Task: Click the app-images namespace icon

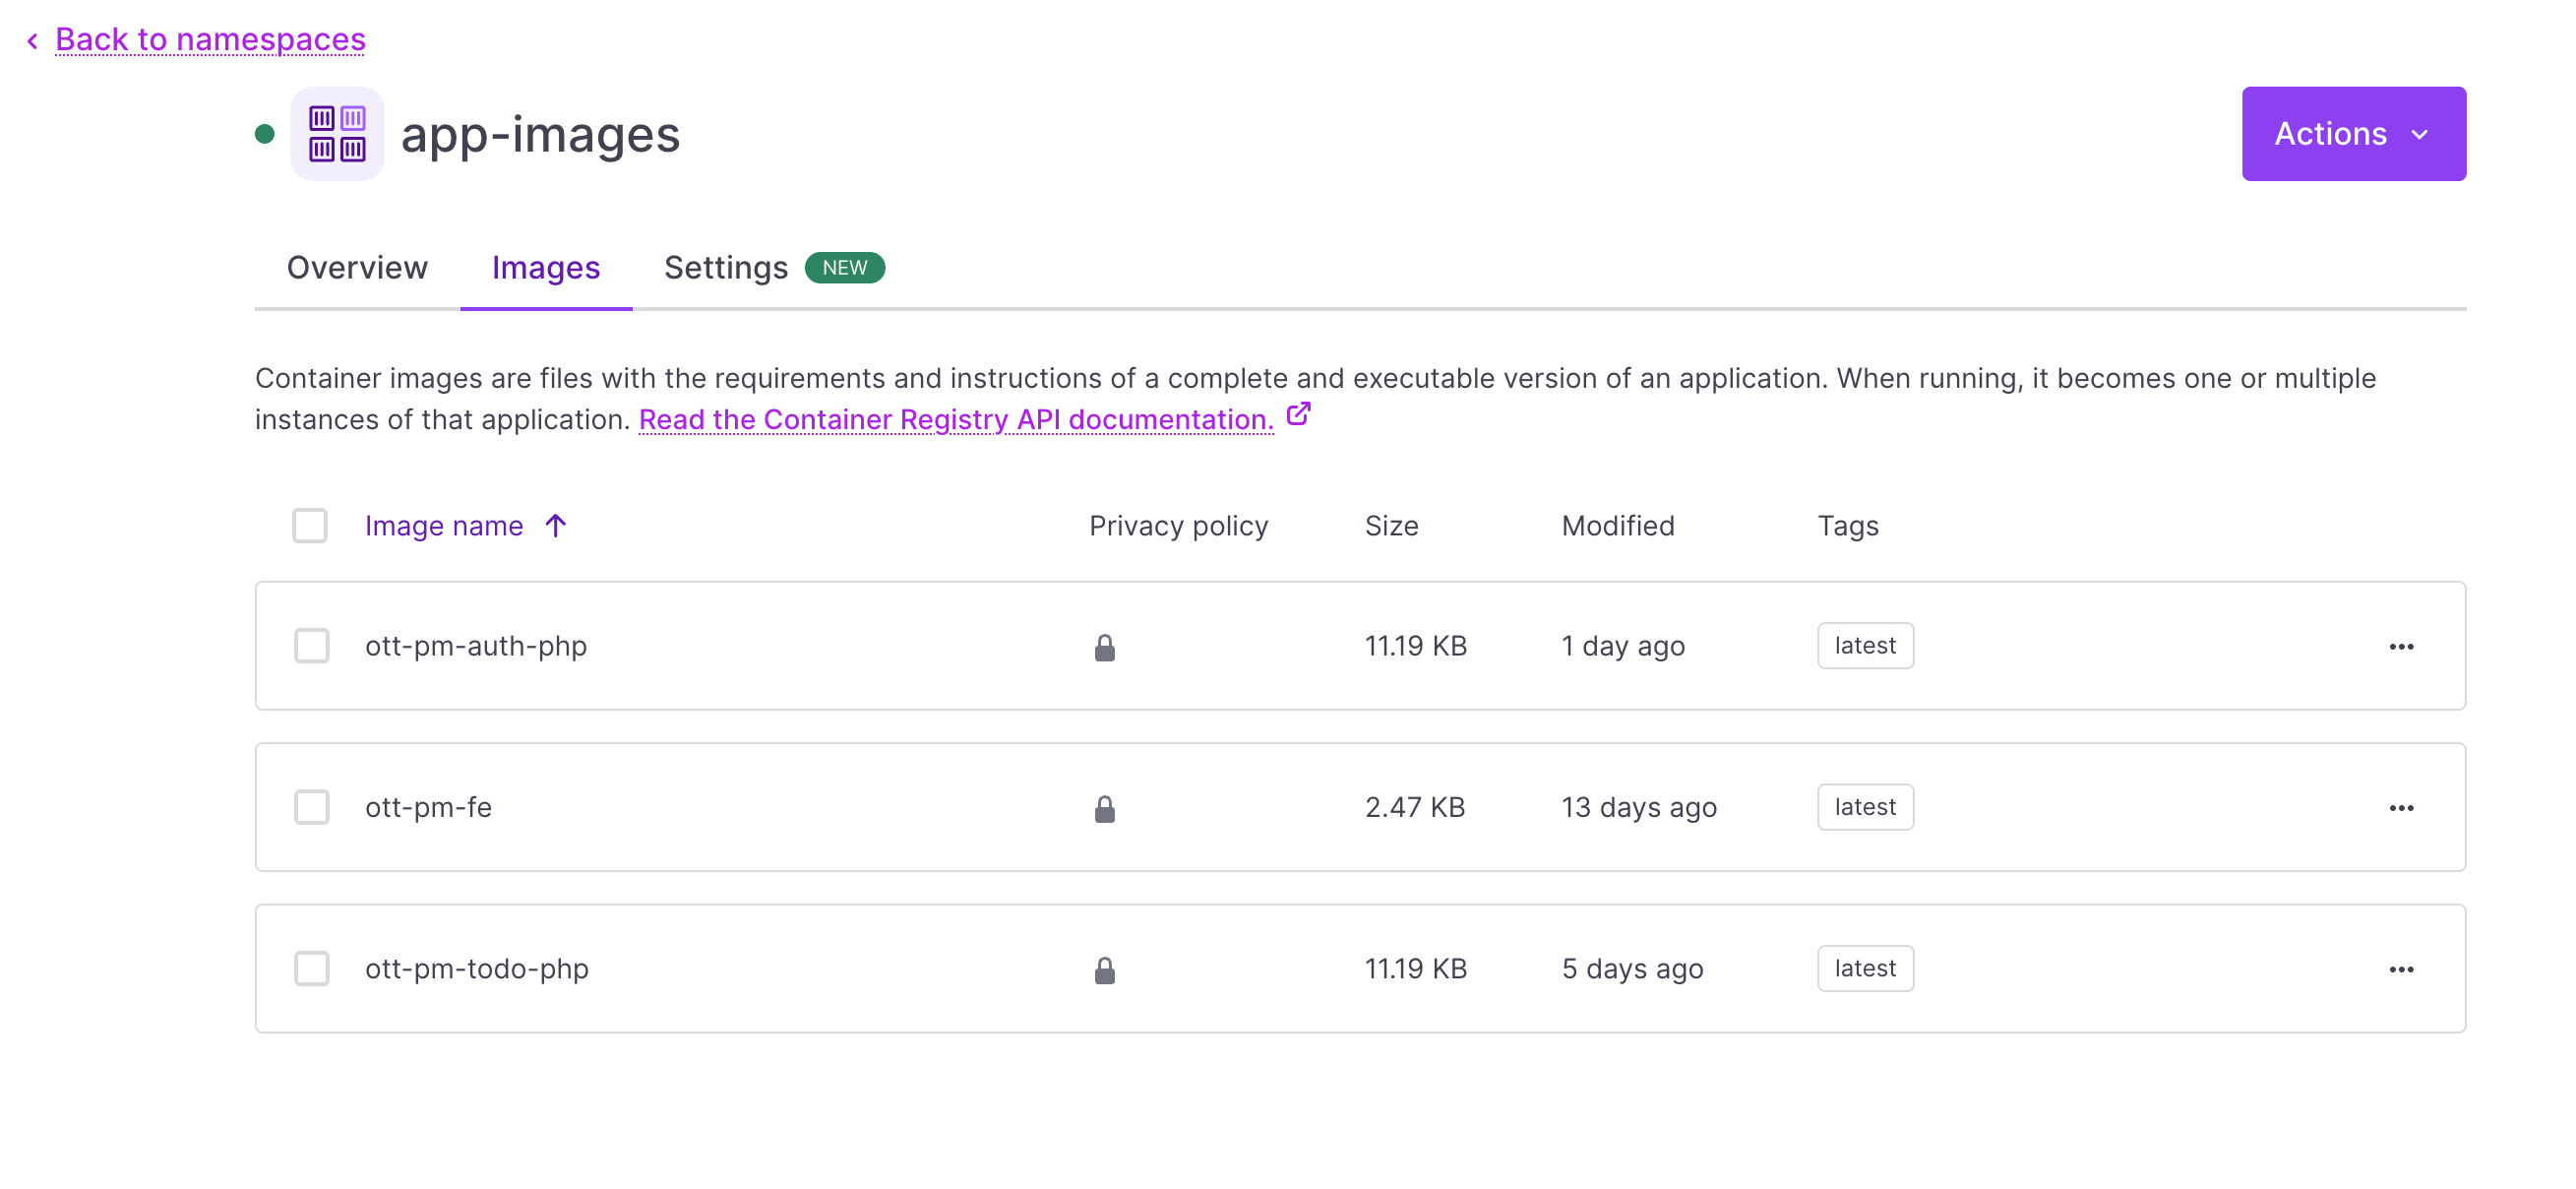Action: pyautogui.click(x=337, y=133)
